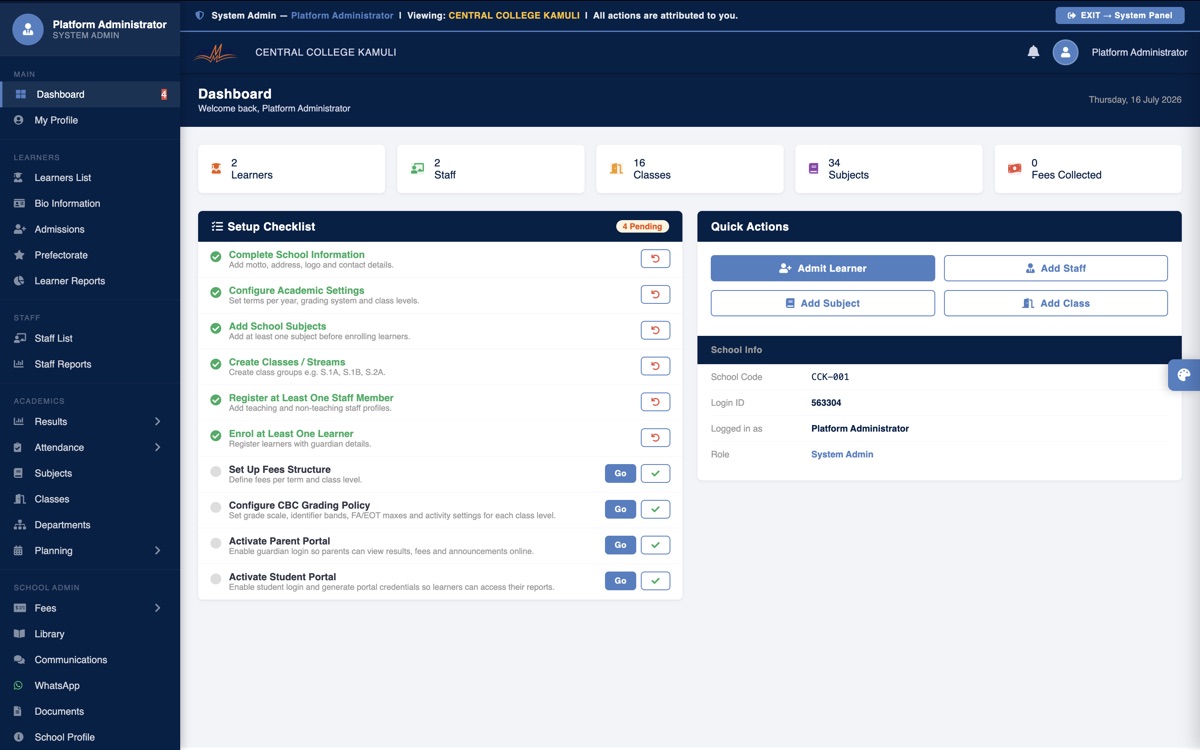1200x750 pixels.
Task: Open Dashboard in the sidebar
Action: click(x=90, y=95)
